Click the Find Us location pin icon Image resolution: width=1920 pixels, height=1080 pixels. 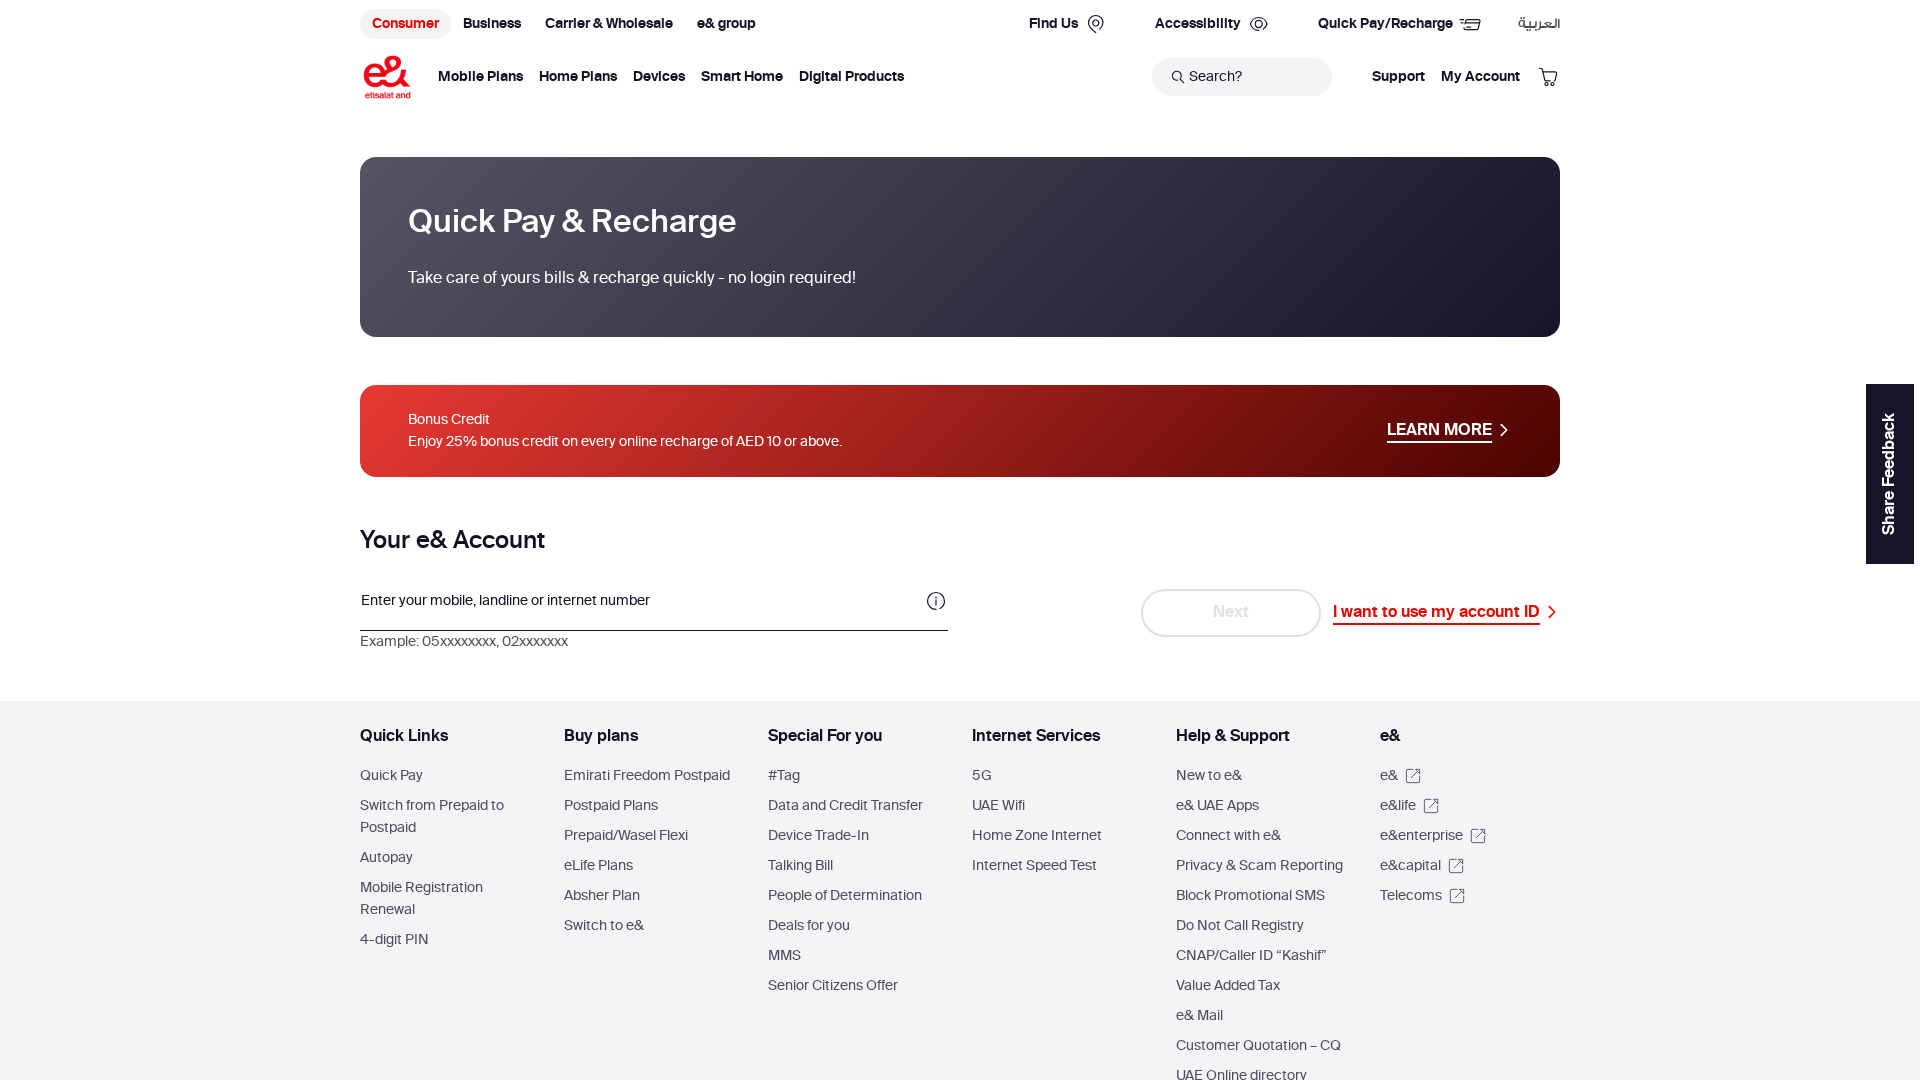pos(1096,24)
